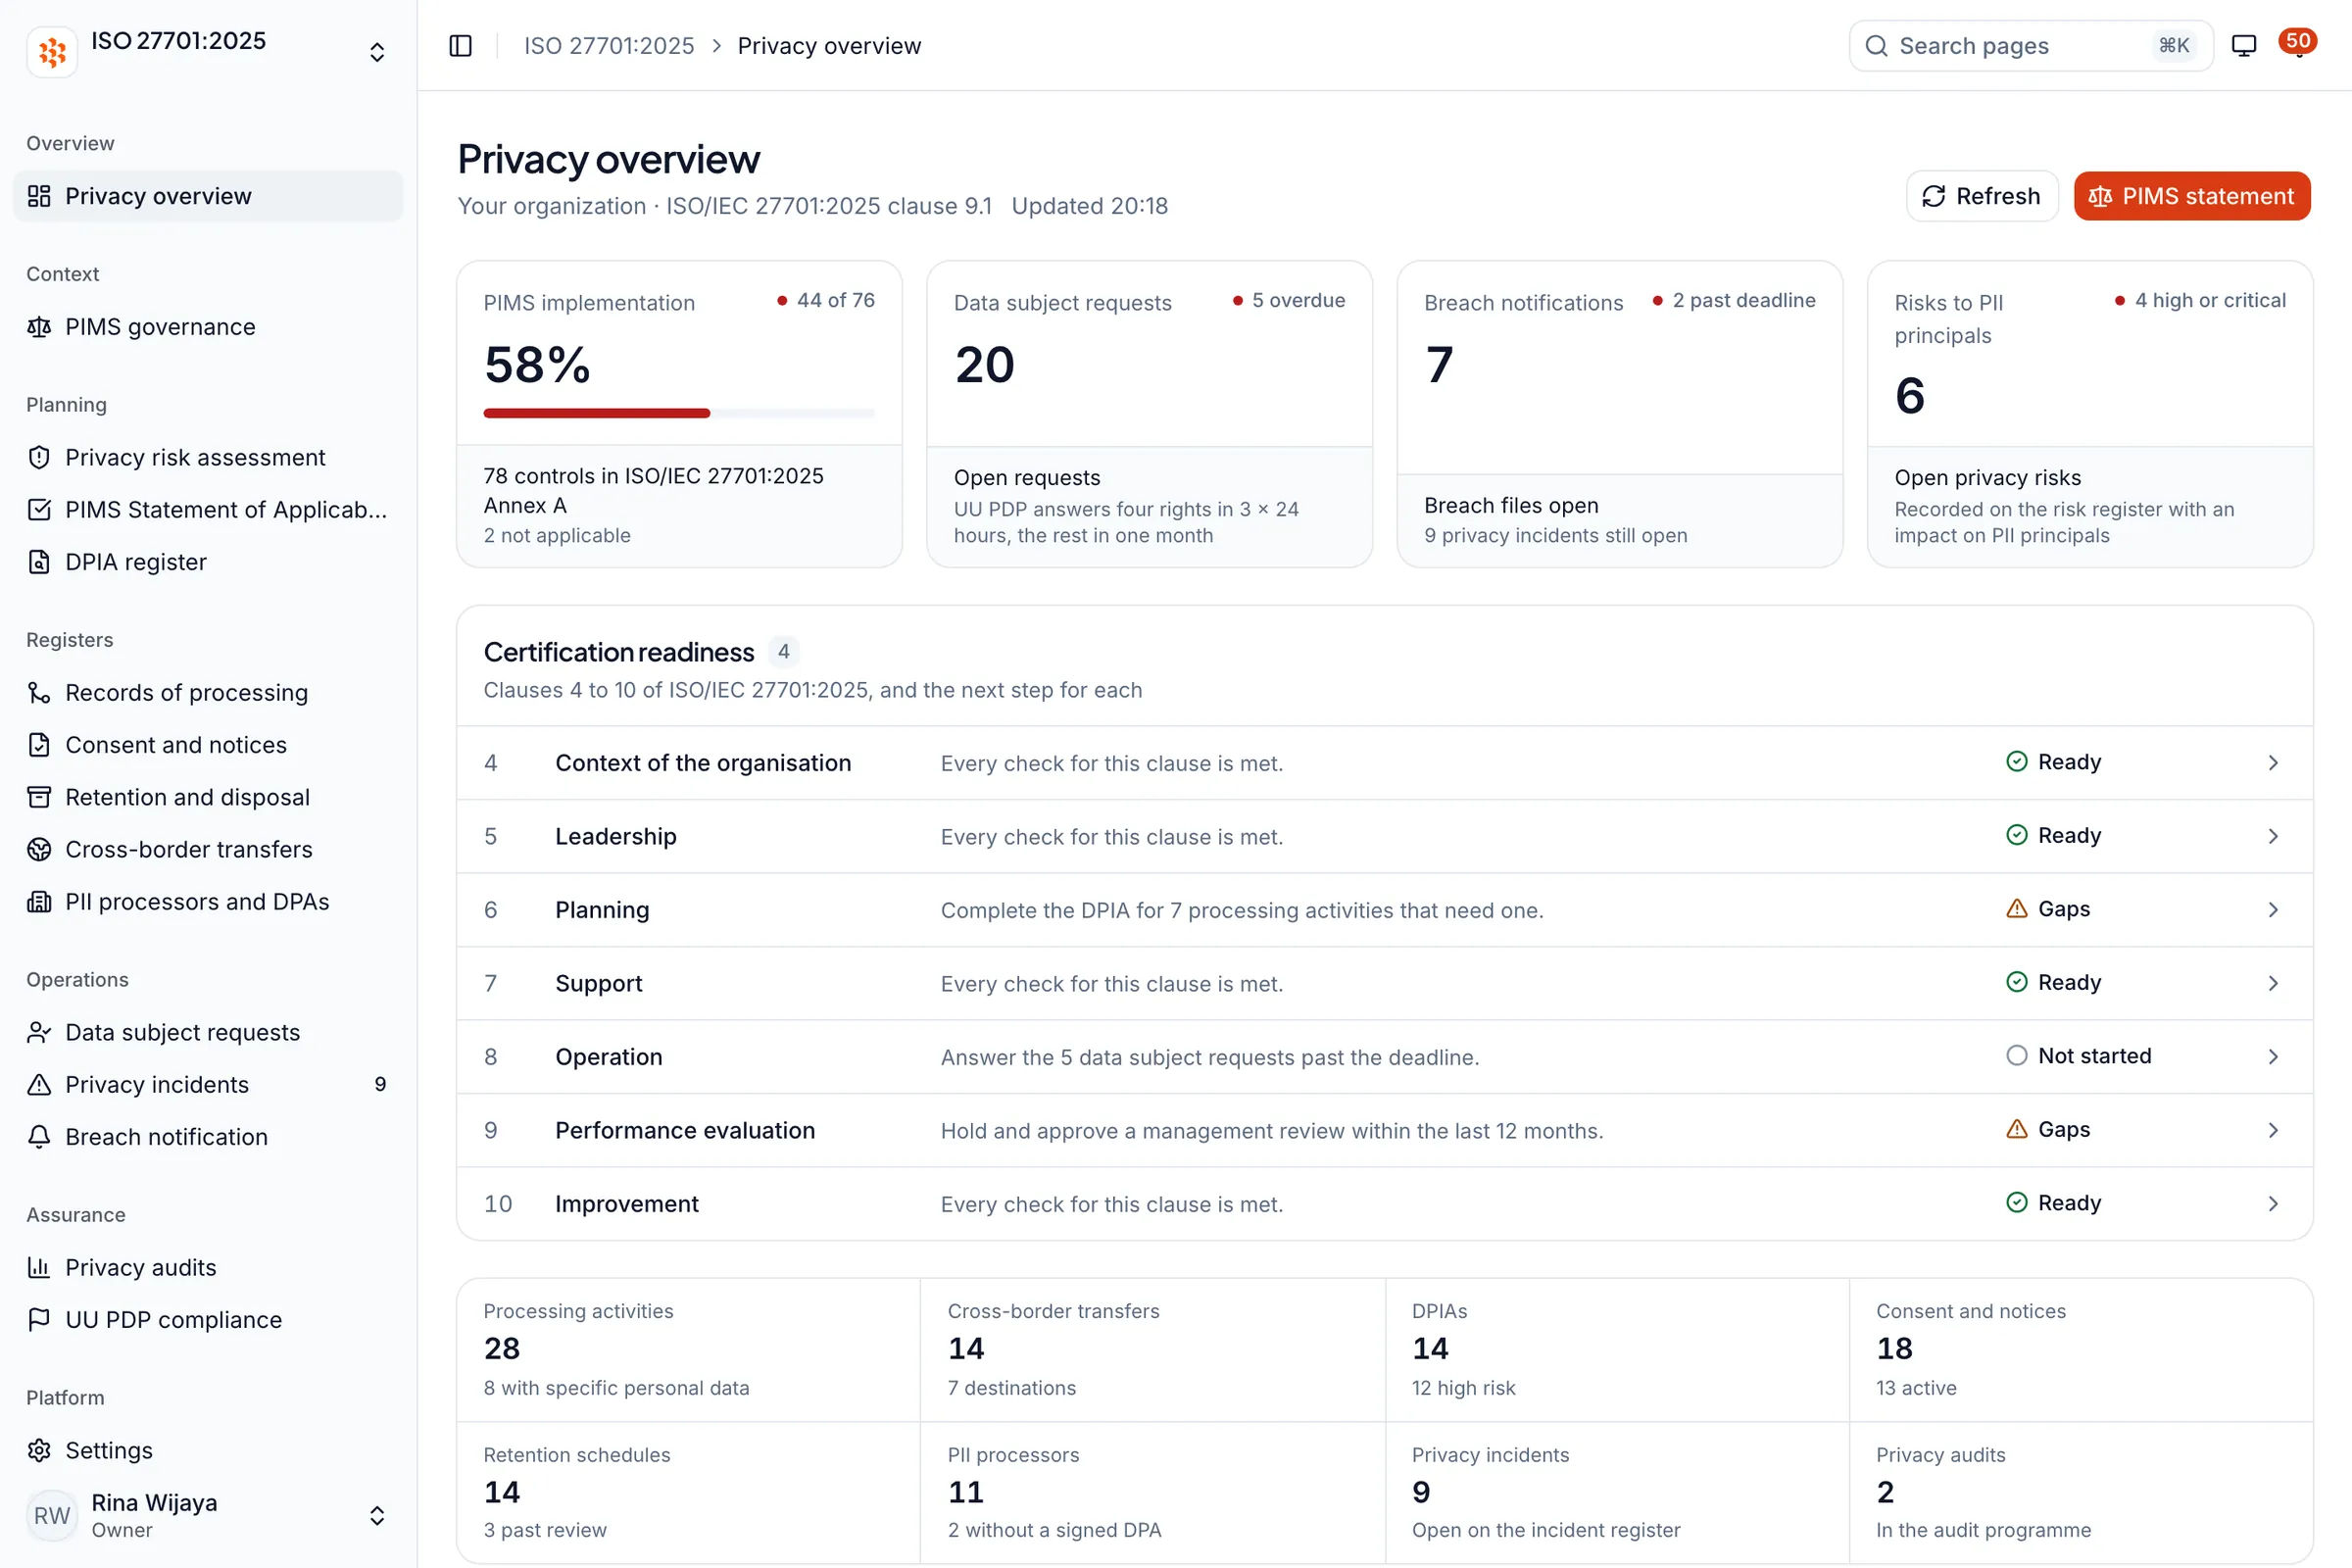Open Data subject requests page

point(208,1032)
